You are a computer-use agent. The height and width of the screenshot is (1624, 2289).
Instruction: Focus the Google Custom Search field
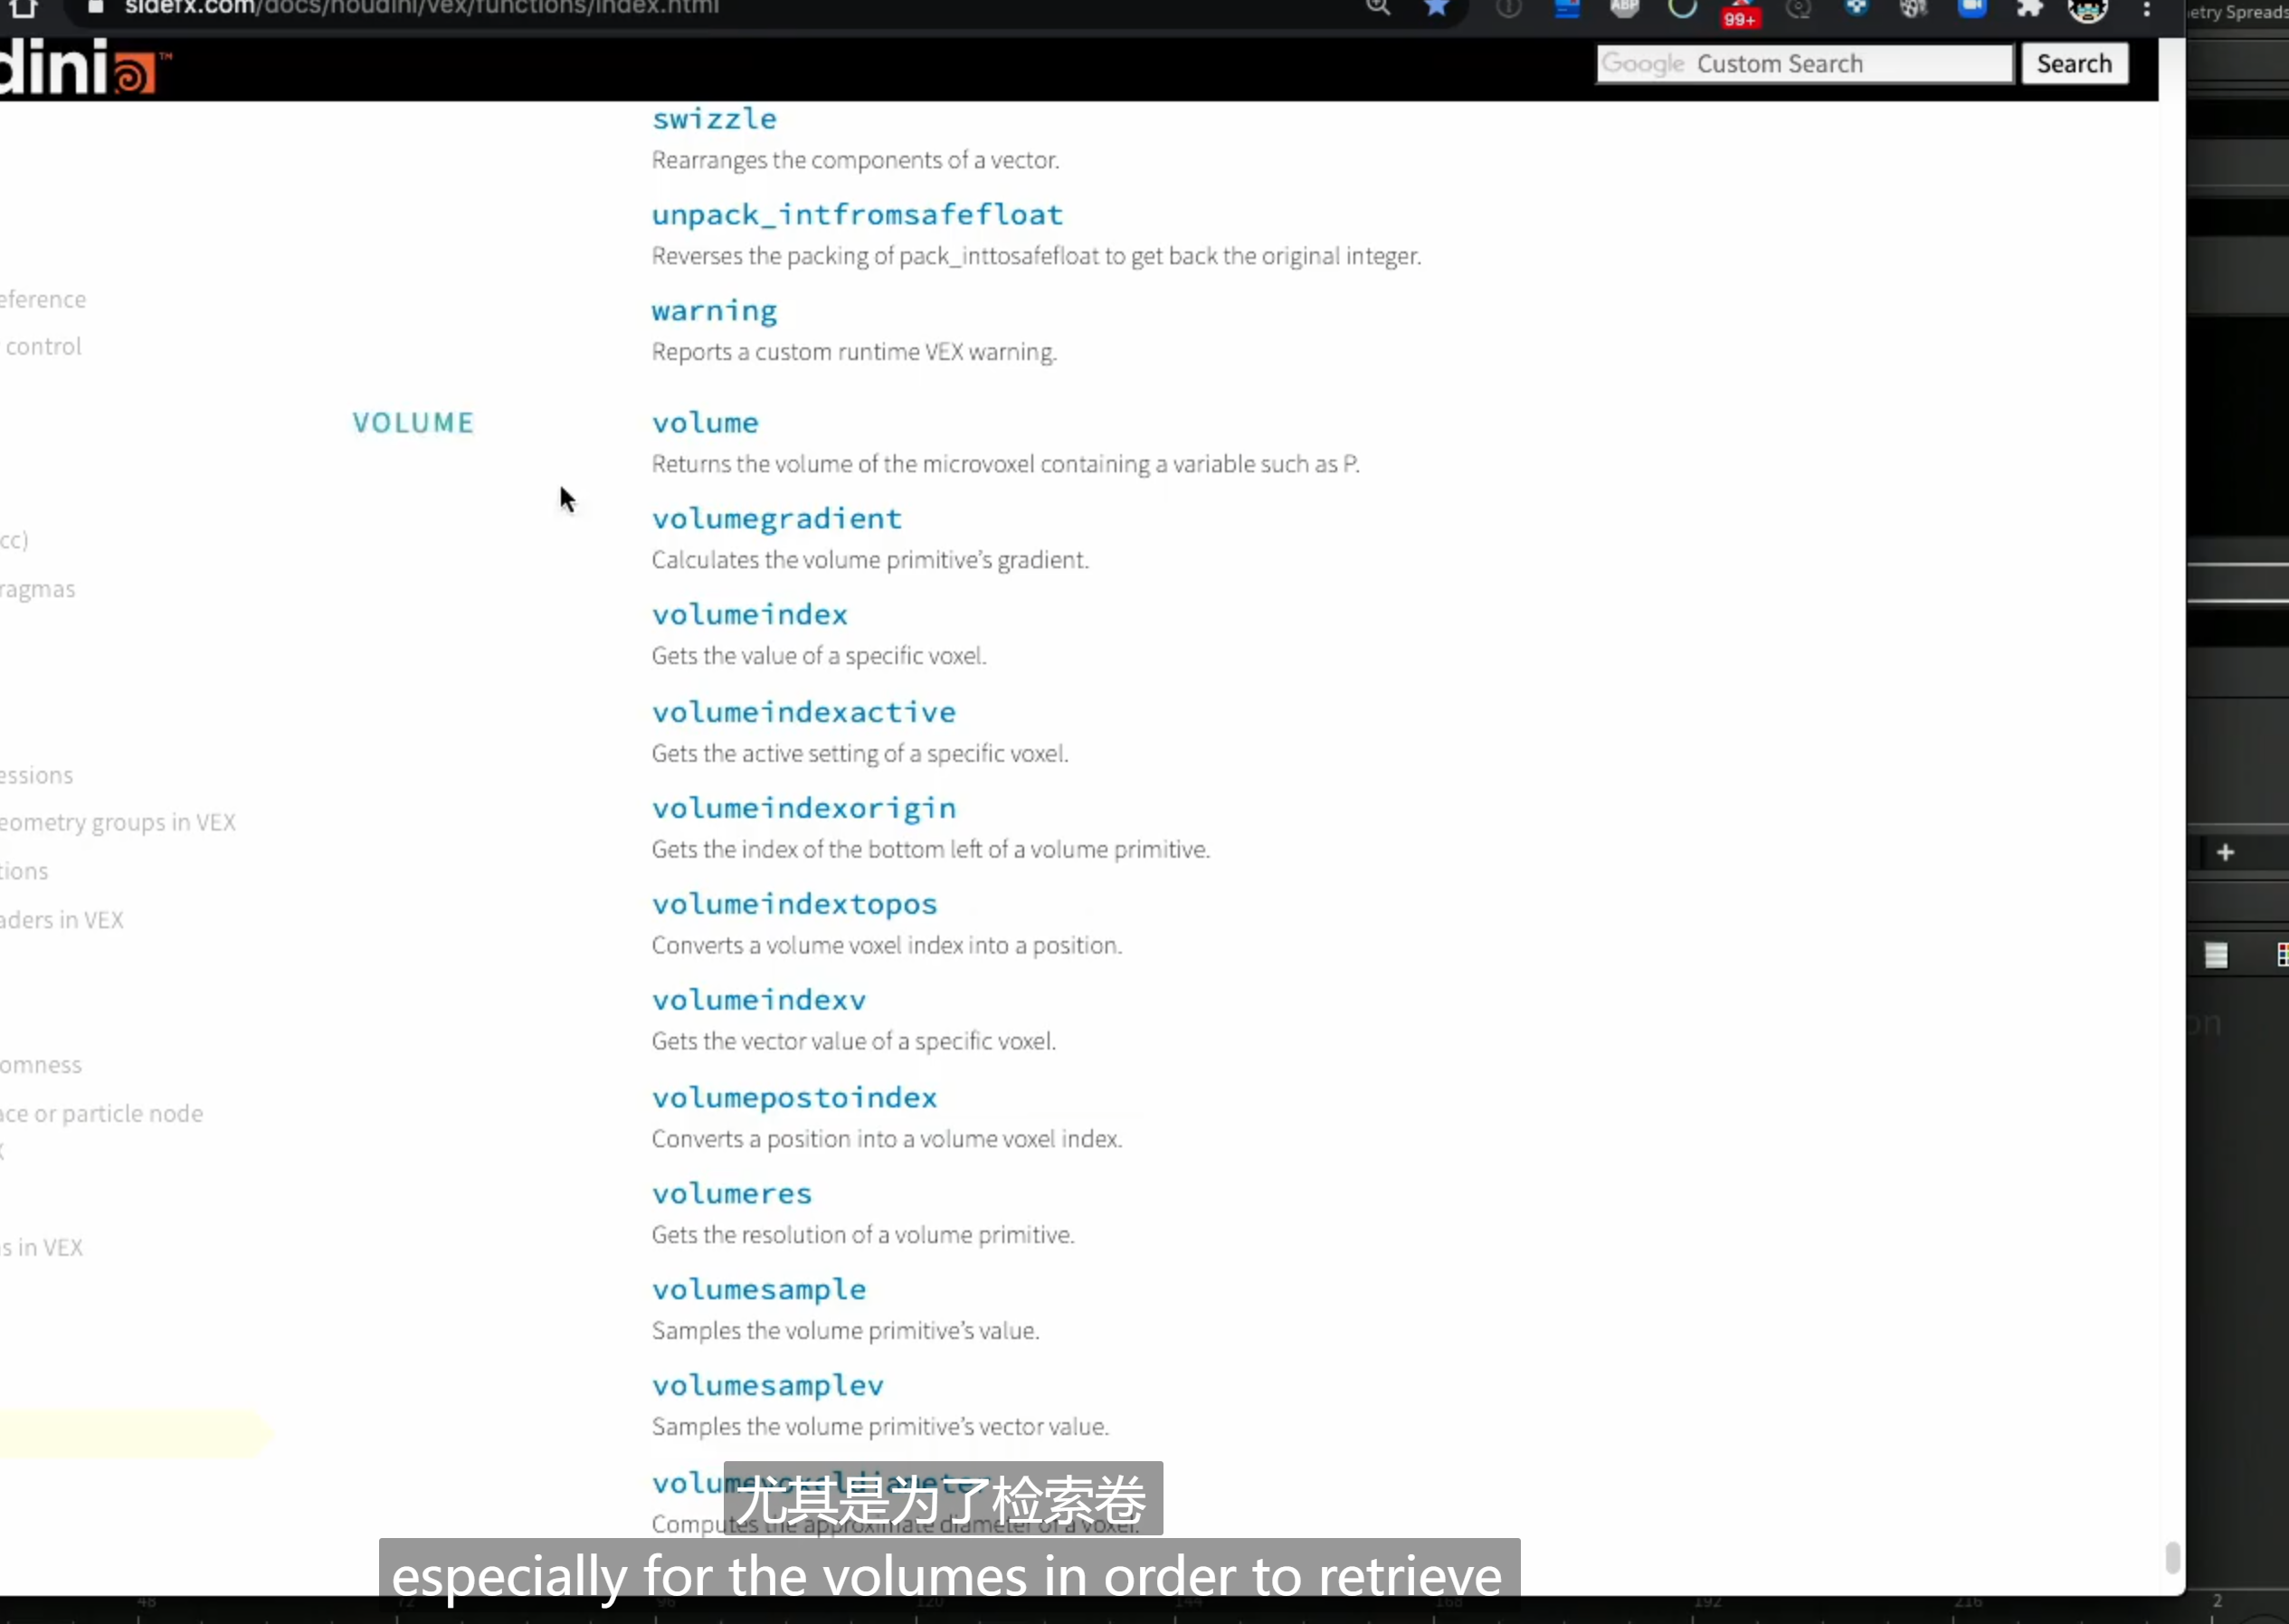[1804, 63]
